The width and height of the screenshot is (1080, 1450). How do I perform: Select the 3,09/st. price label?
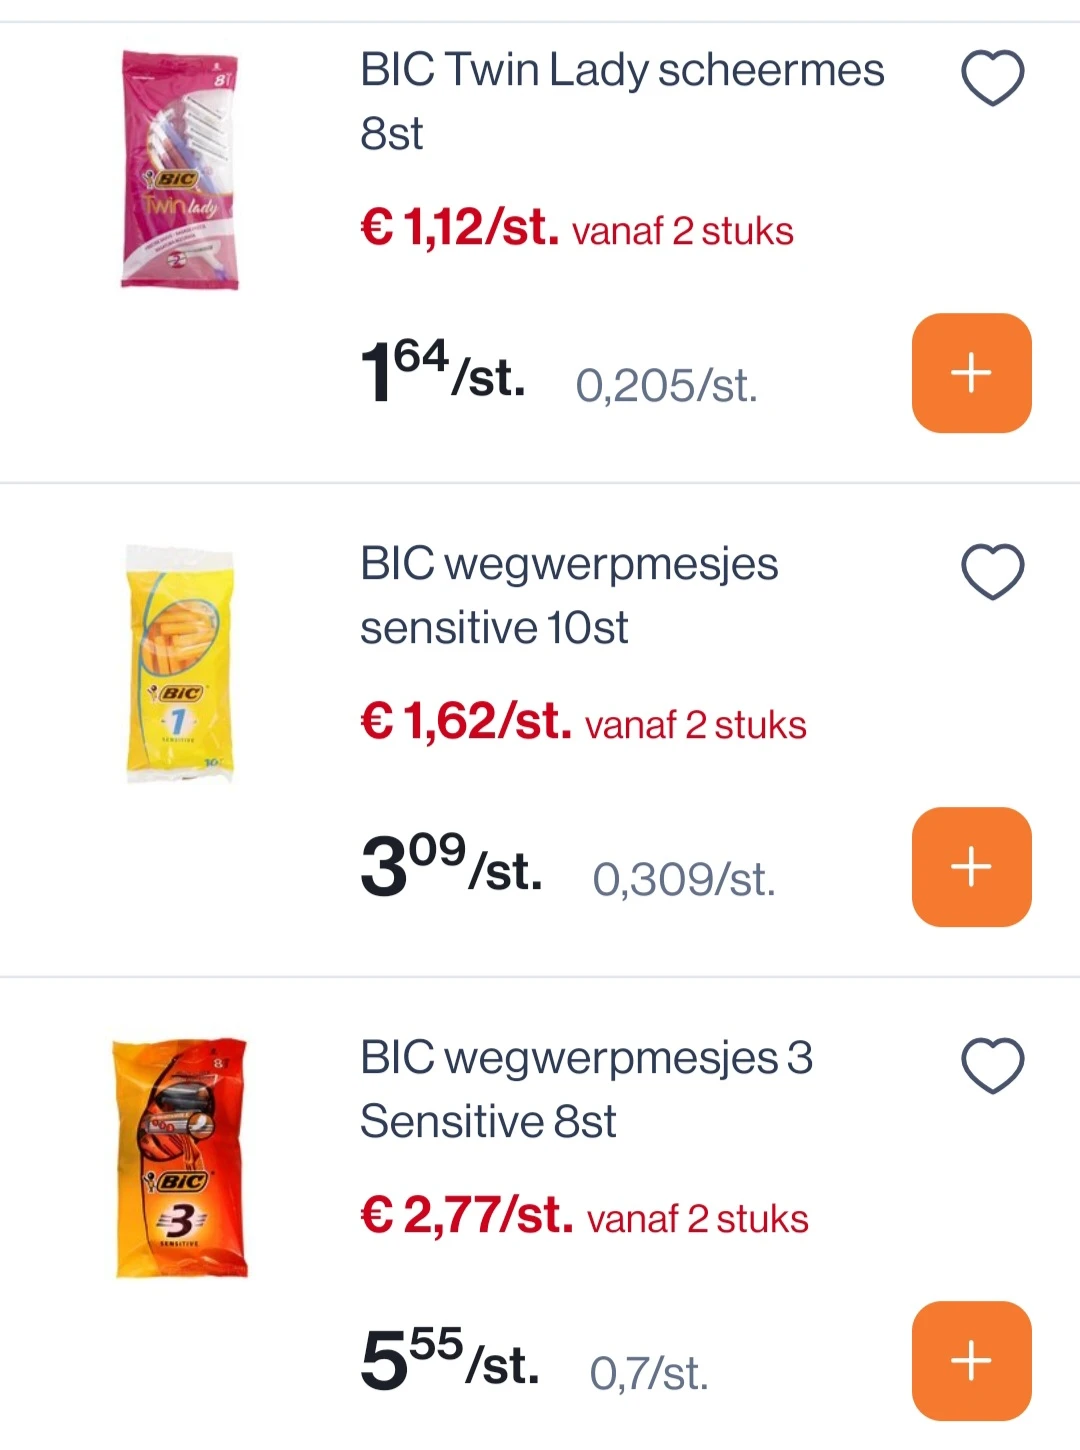pos(451,865)
